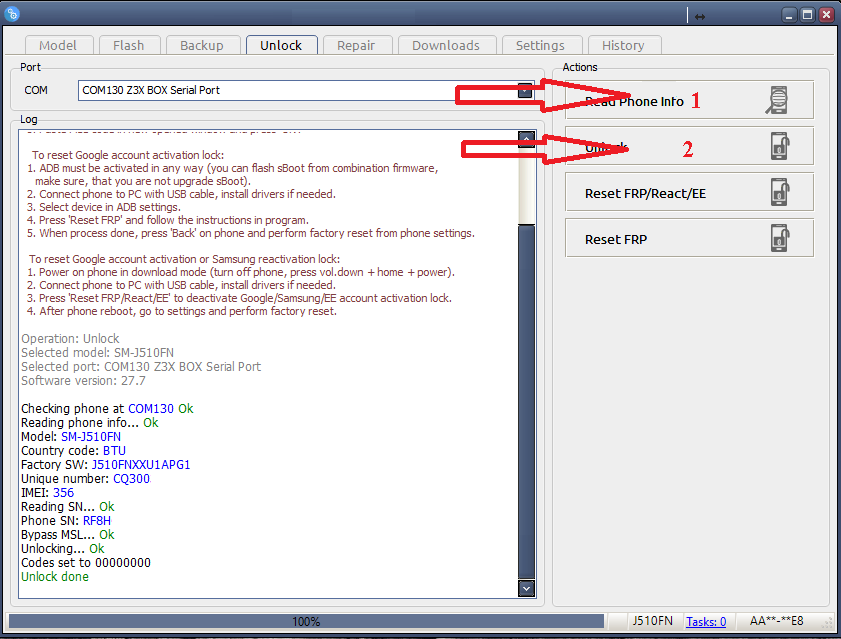The width and height of the screenshot is (841, 639).
Task: Open the Backup tab
Action: (202, 46)
